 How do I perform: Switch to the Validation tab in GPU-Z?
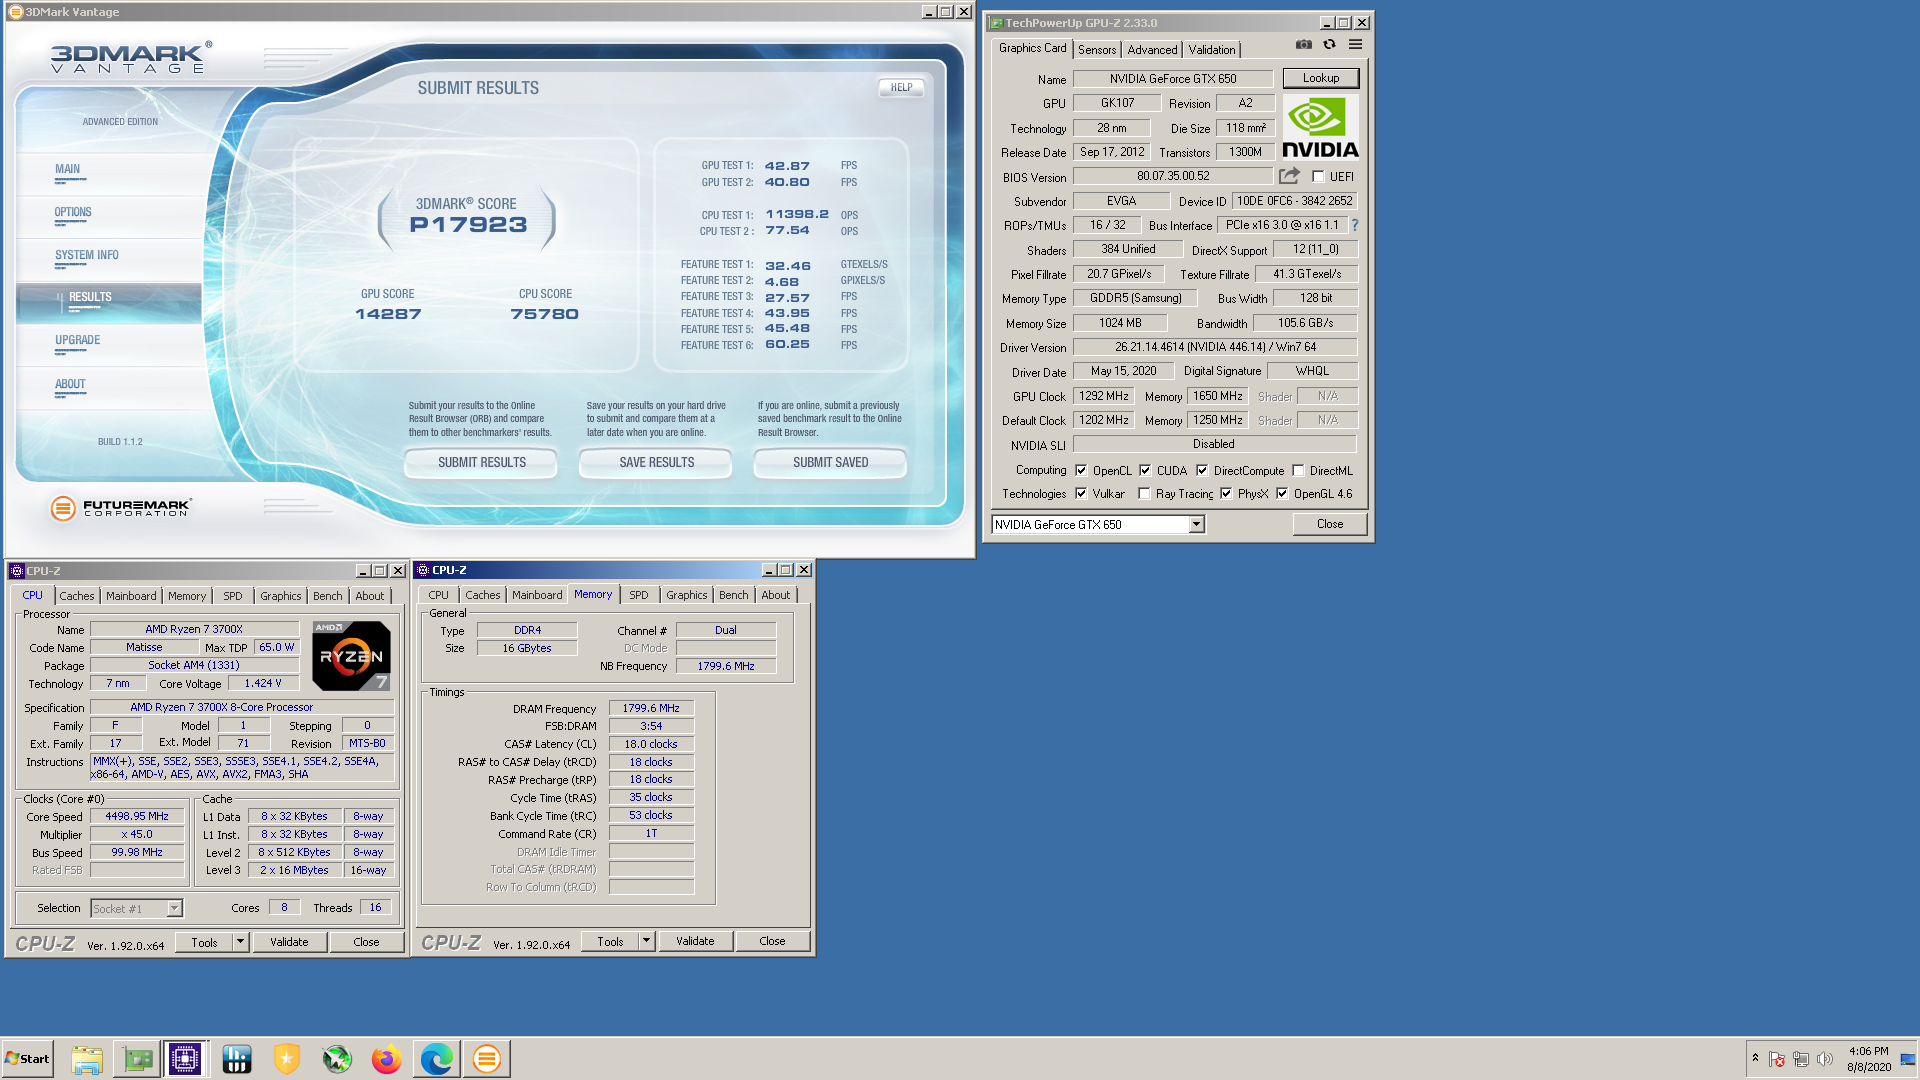(1212, 50)
